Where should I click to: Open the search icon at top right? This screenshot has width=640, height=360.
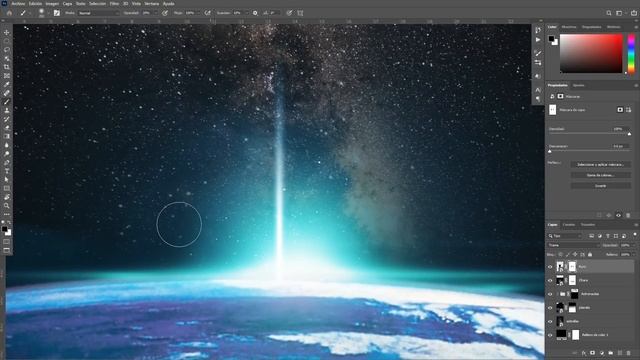point(609,13)
